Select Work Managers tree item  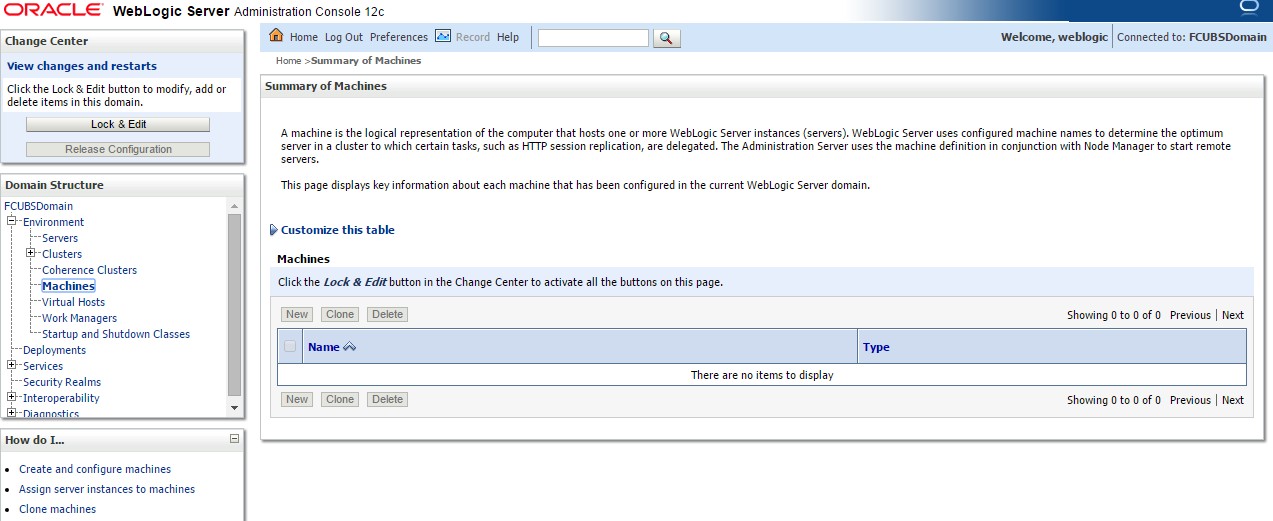80,318
